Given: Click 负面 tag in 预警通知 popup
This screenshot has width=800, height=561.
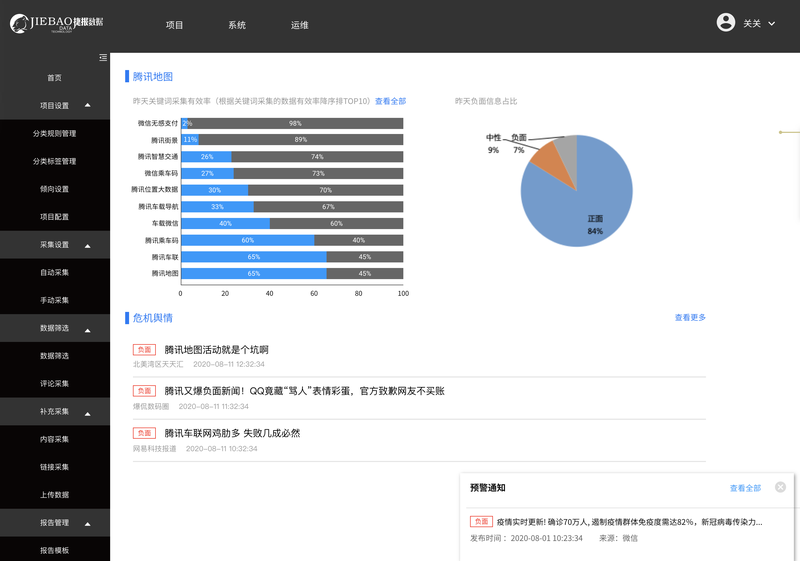Looking at the screenshot, I should 481,521.
